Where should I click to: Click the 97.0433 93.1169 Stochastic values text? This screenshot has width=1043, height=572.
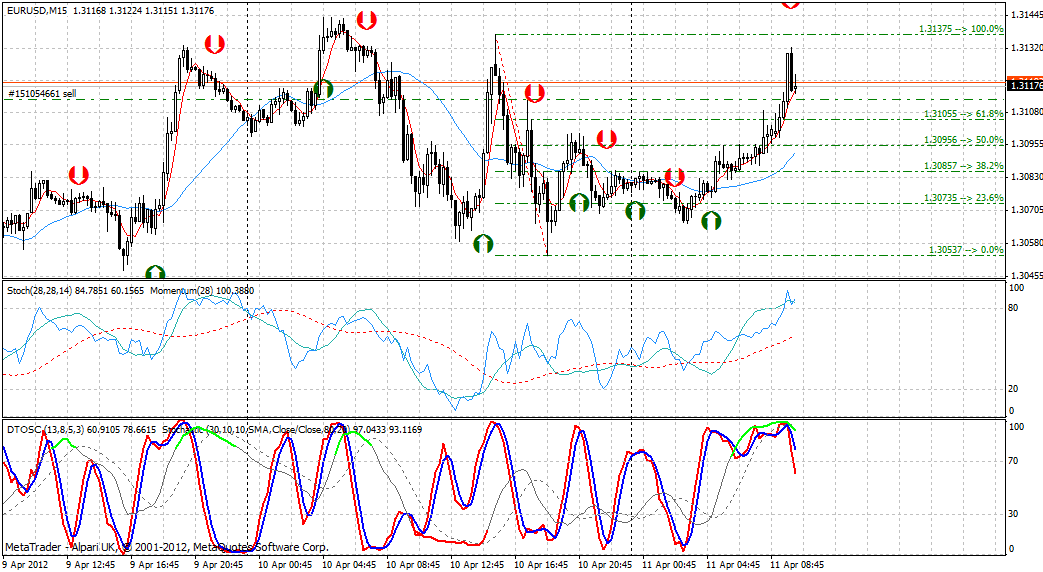coord(387,430)
